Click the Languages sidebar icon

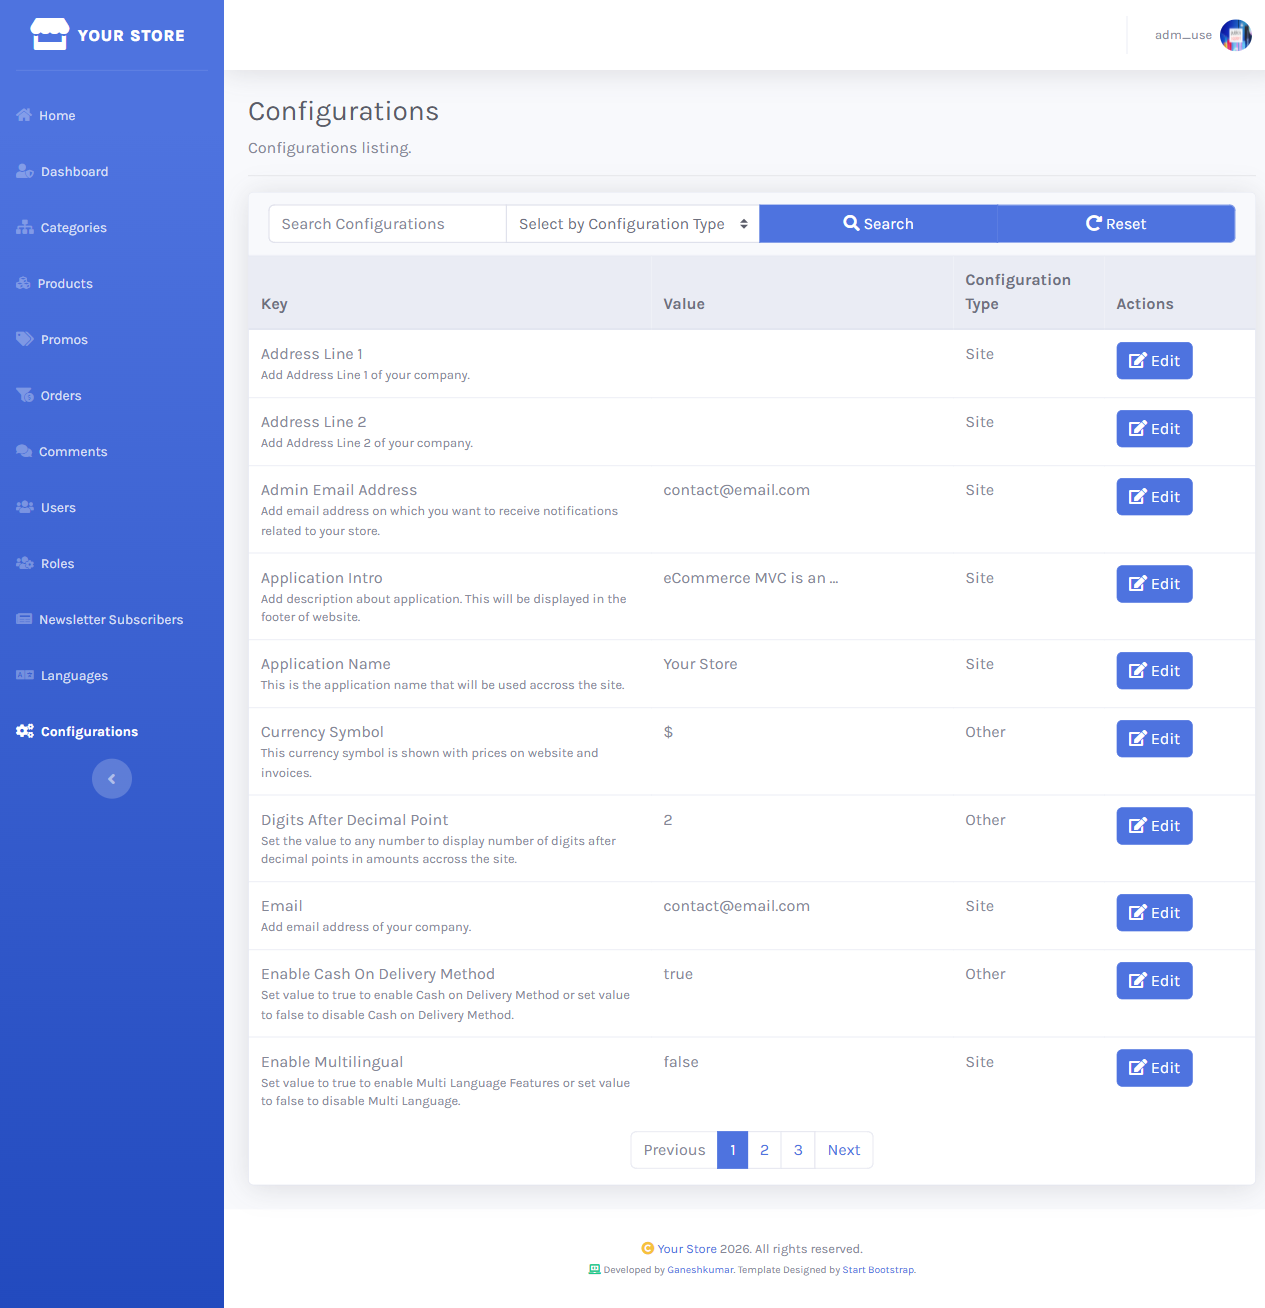point(25,675)
